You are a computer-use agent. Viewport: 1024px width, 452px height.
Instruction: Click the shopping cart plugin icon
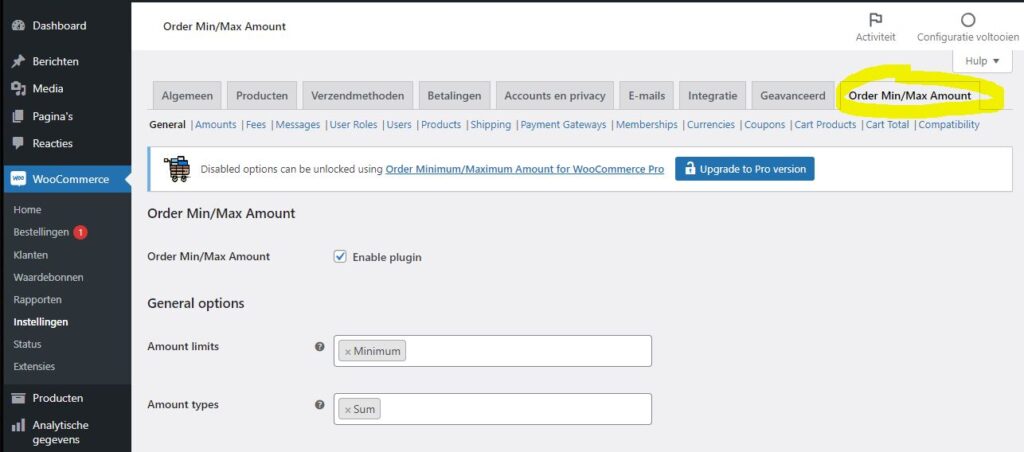176,169
